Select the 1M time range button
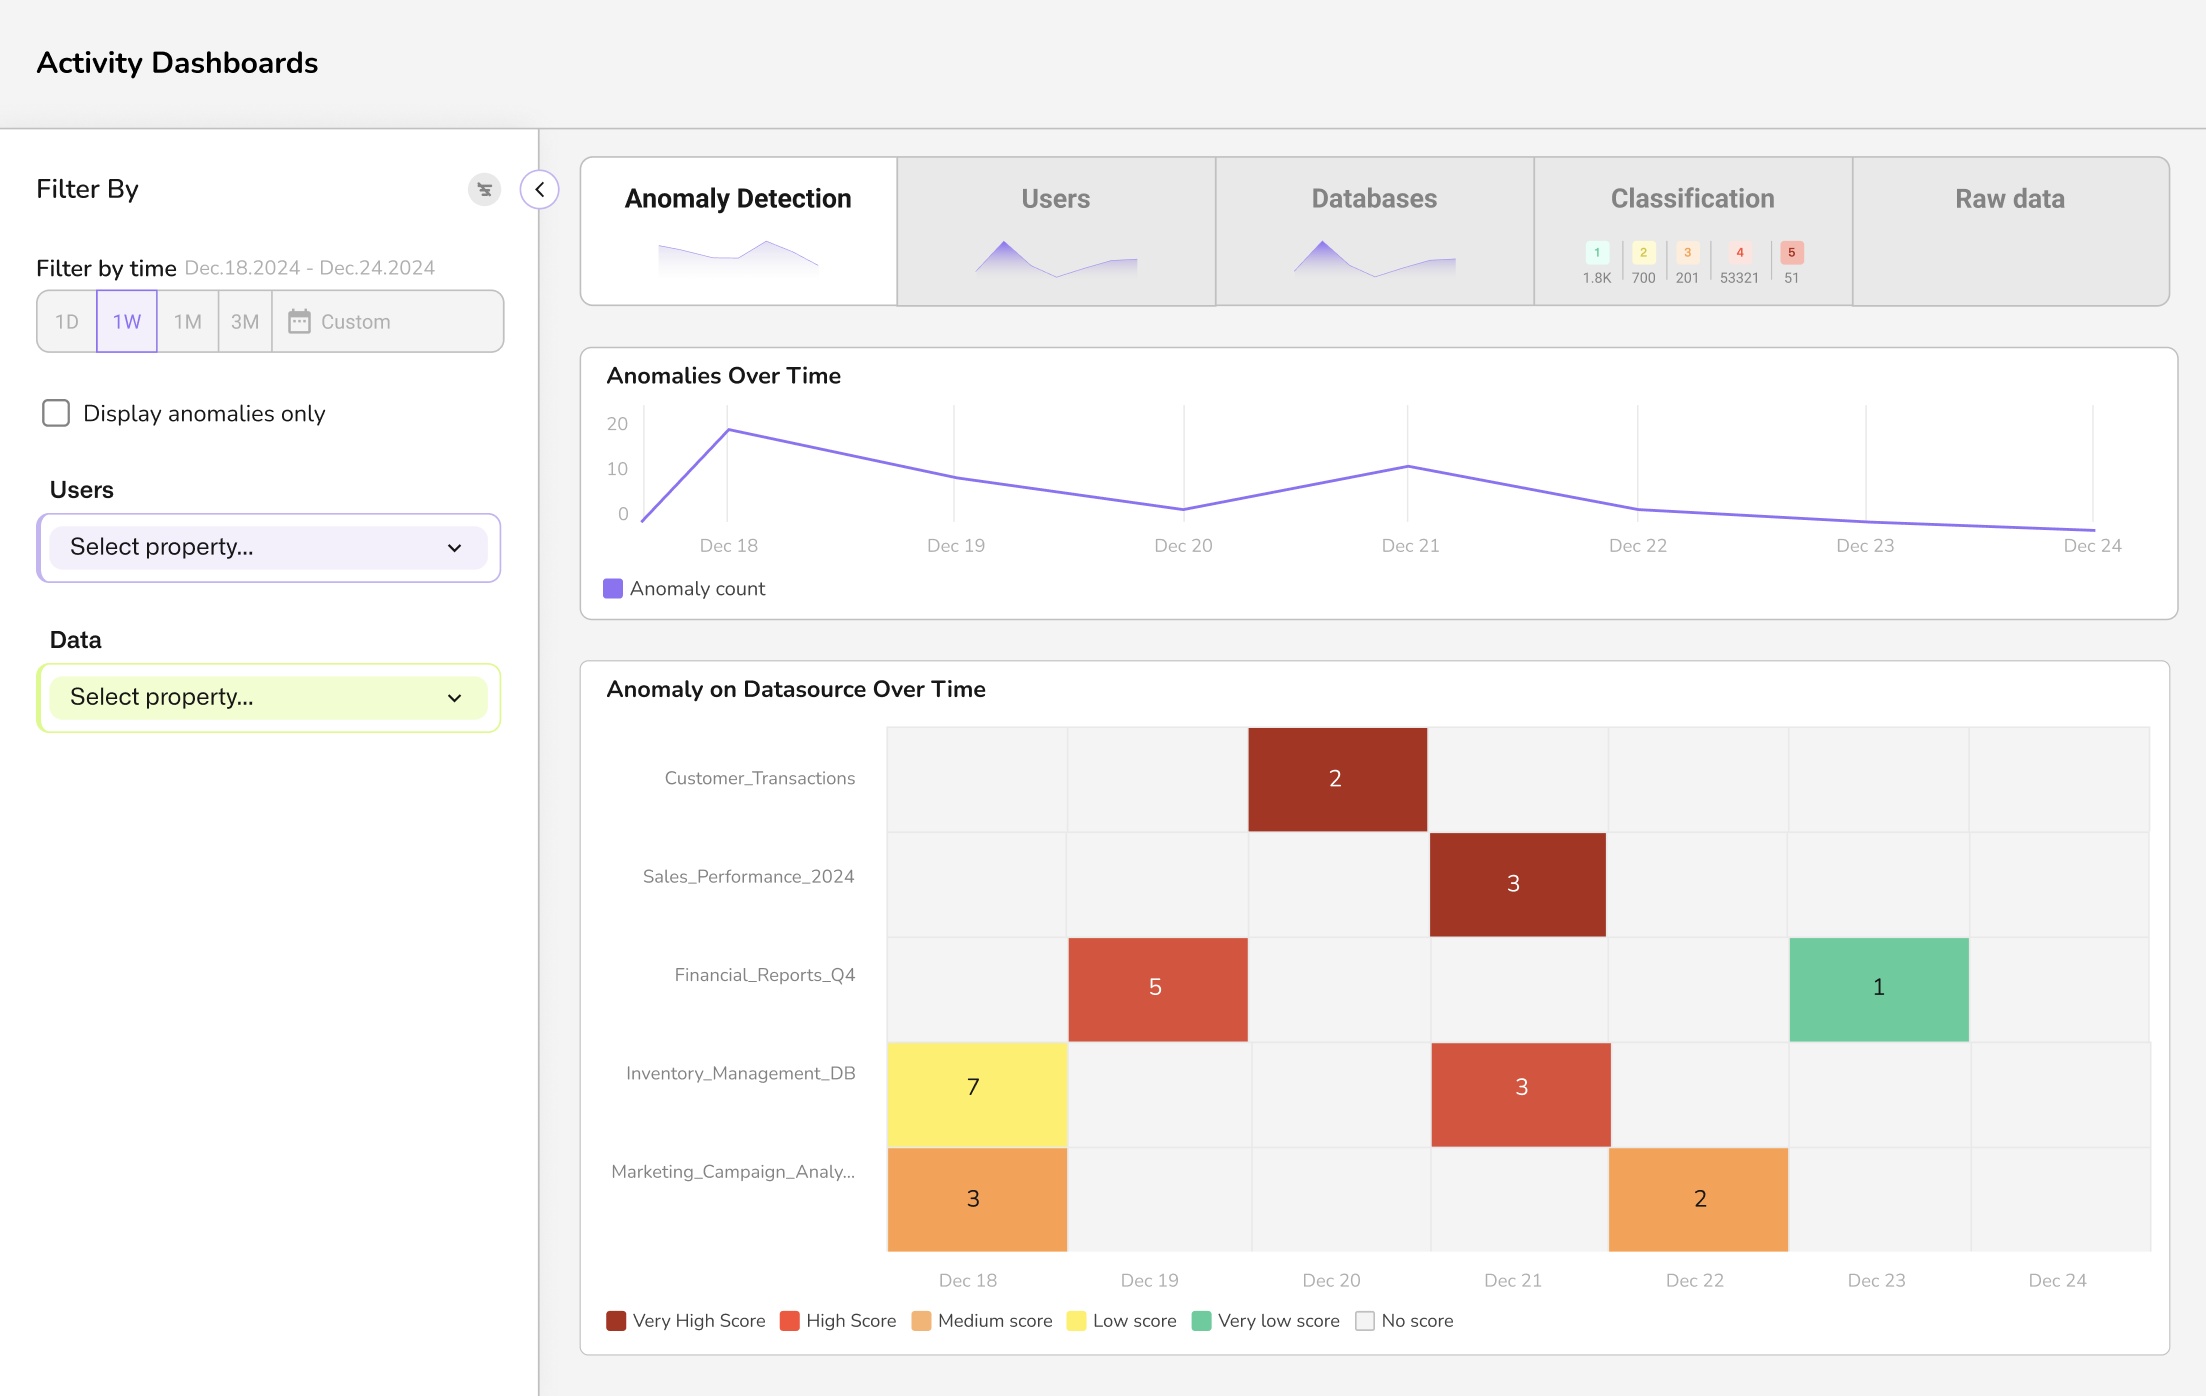The image size is (2206, 1396). point(187,322)
